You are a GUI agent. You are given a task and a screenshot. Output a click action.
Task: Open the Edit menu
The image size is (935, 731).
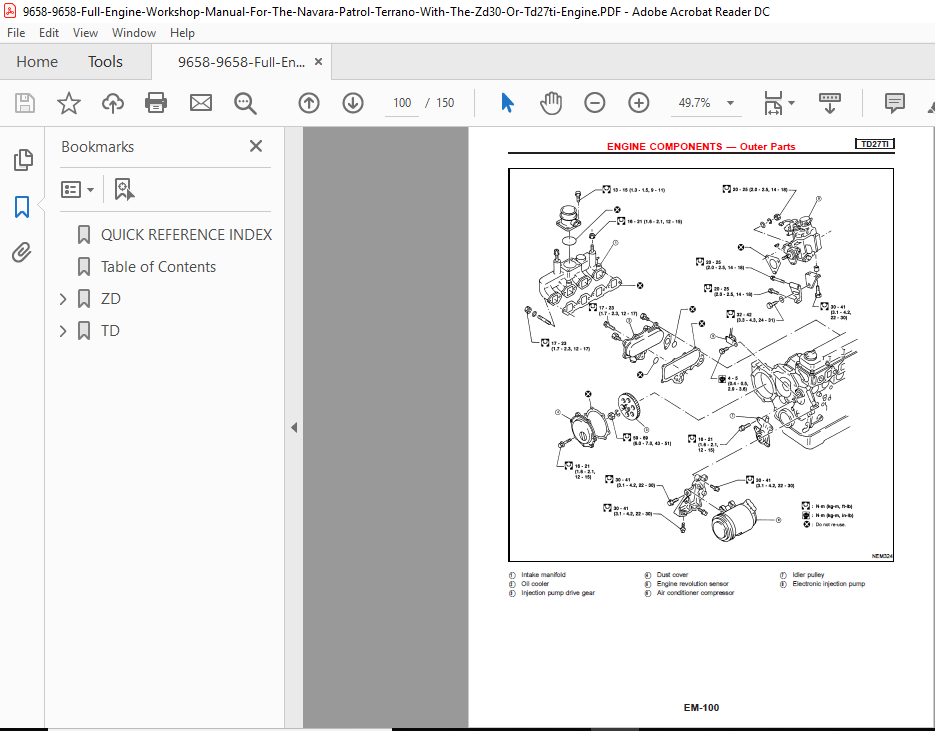pos(49,33)
